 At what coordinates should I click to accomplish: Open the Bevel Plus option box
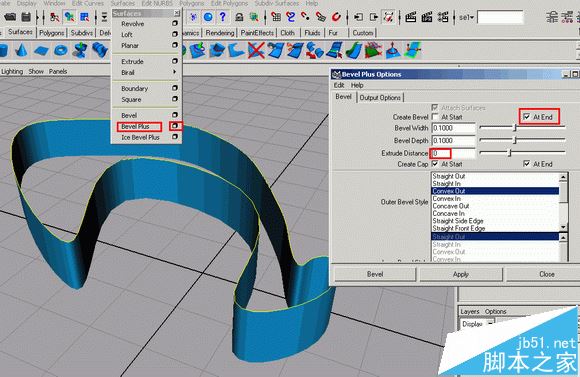coord(175,126)
